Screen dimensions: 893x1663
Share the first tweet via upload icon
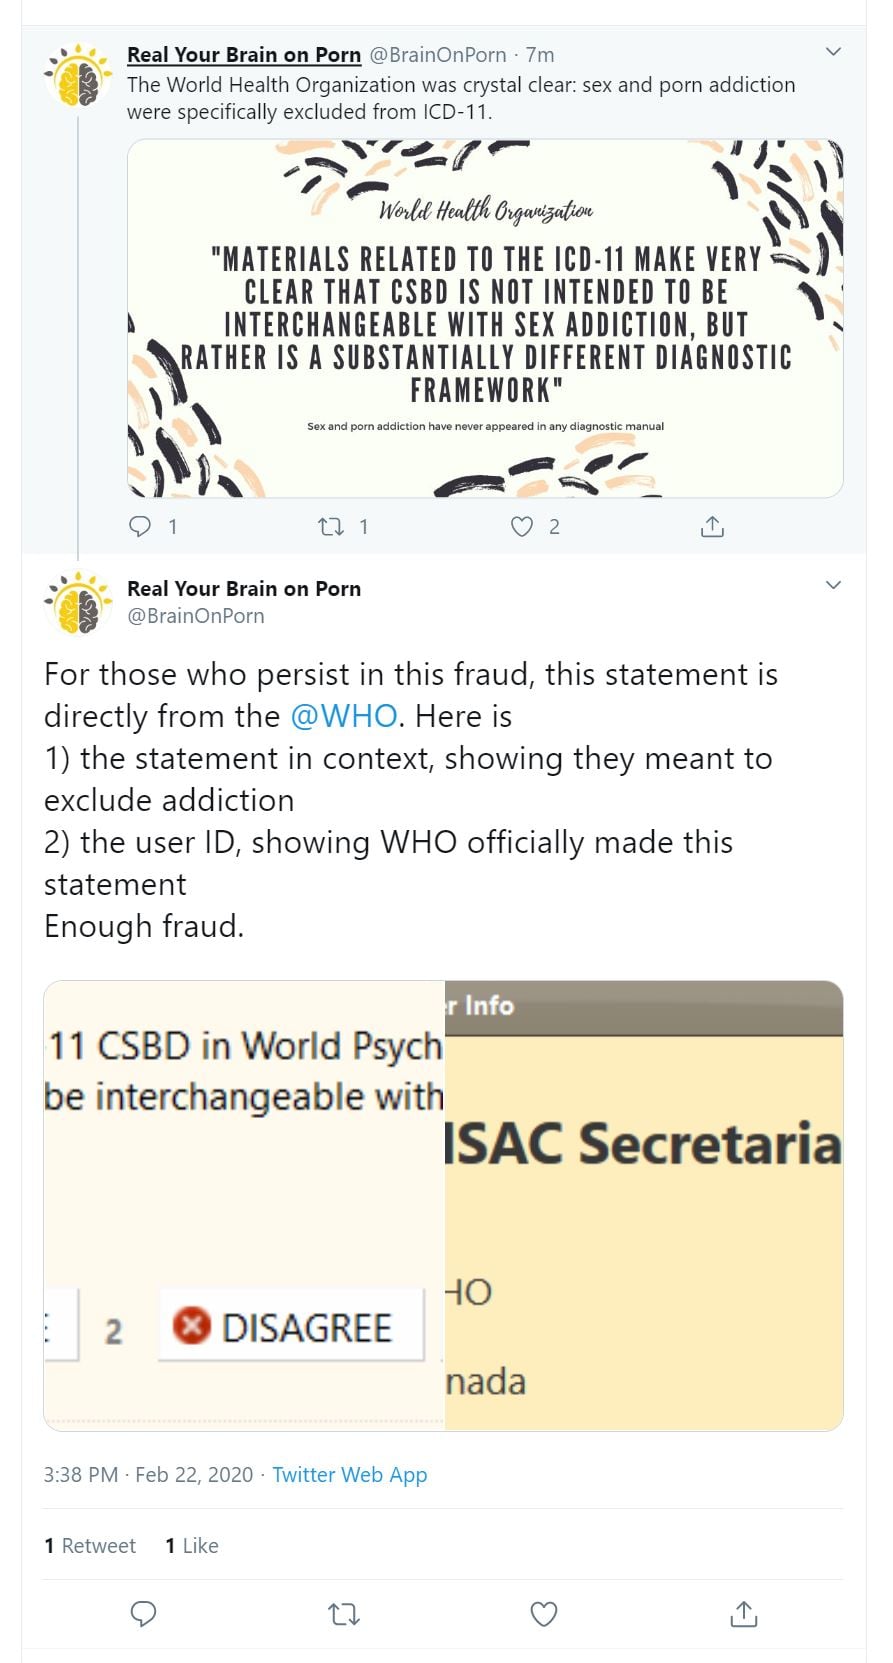[712, 526]
